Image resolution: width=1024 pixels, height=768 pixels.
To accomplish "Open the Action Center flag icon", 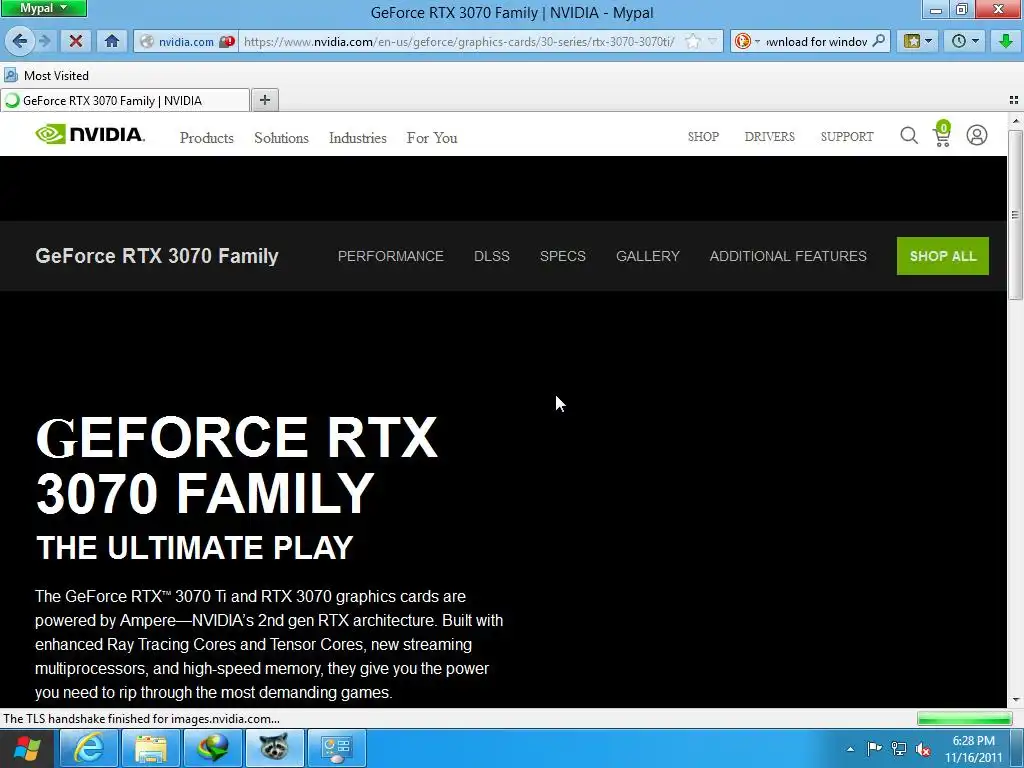I will coord(874,748).
